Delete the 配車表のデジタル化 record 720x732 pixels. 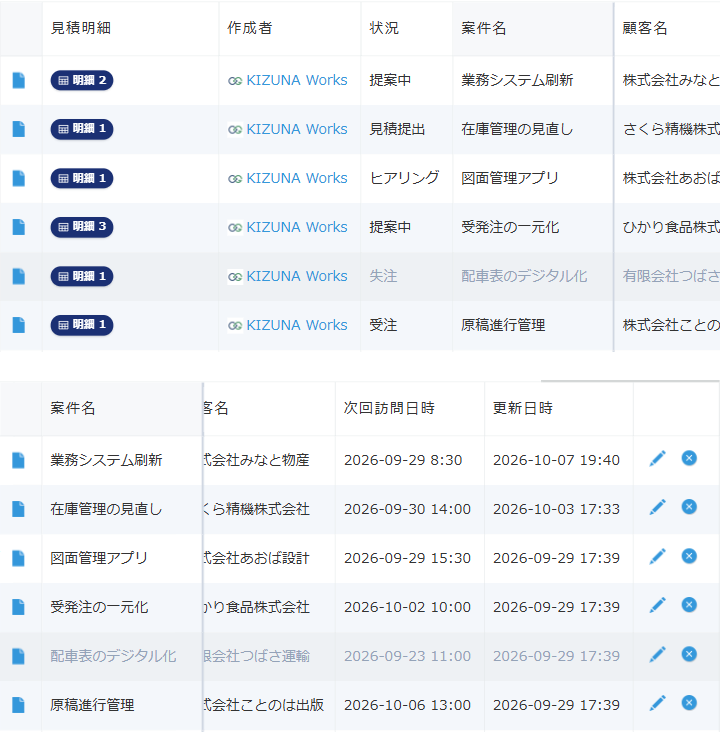coord(689,654)
